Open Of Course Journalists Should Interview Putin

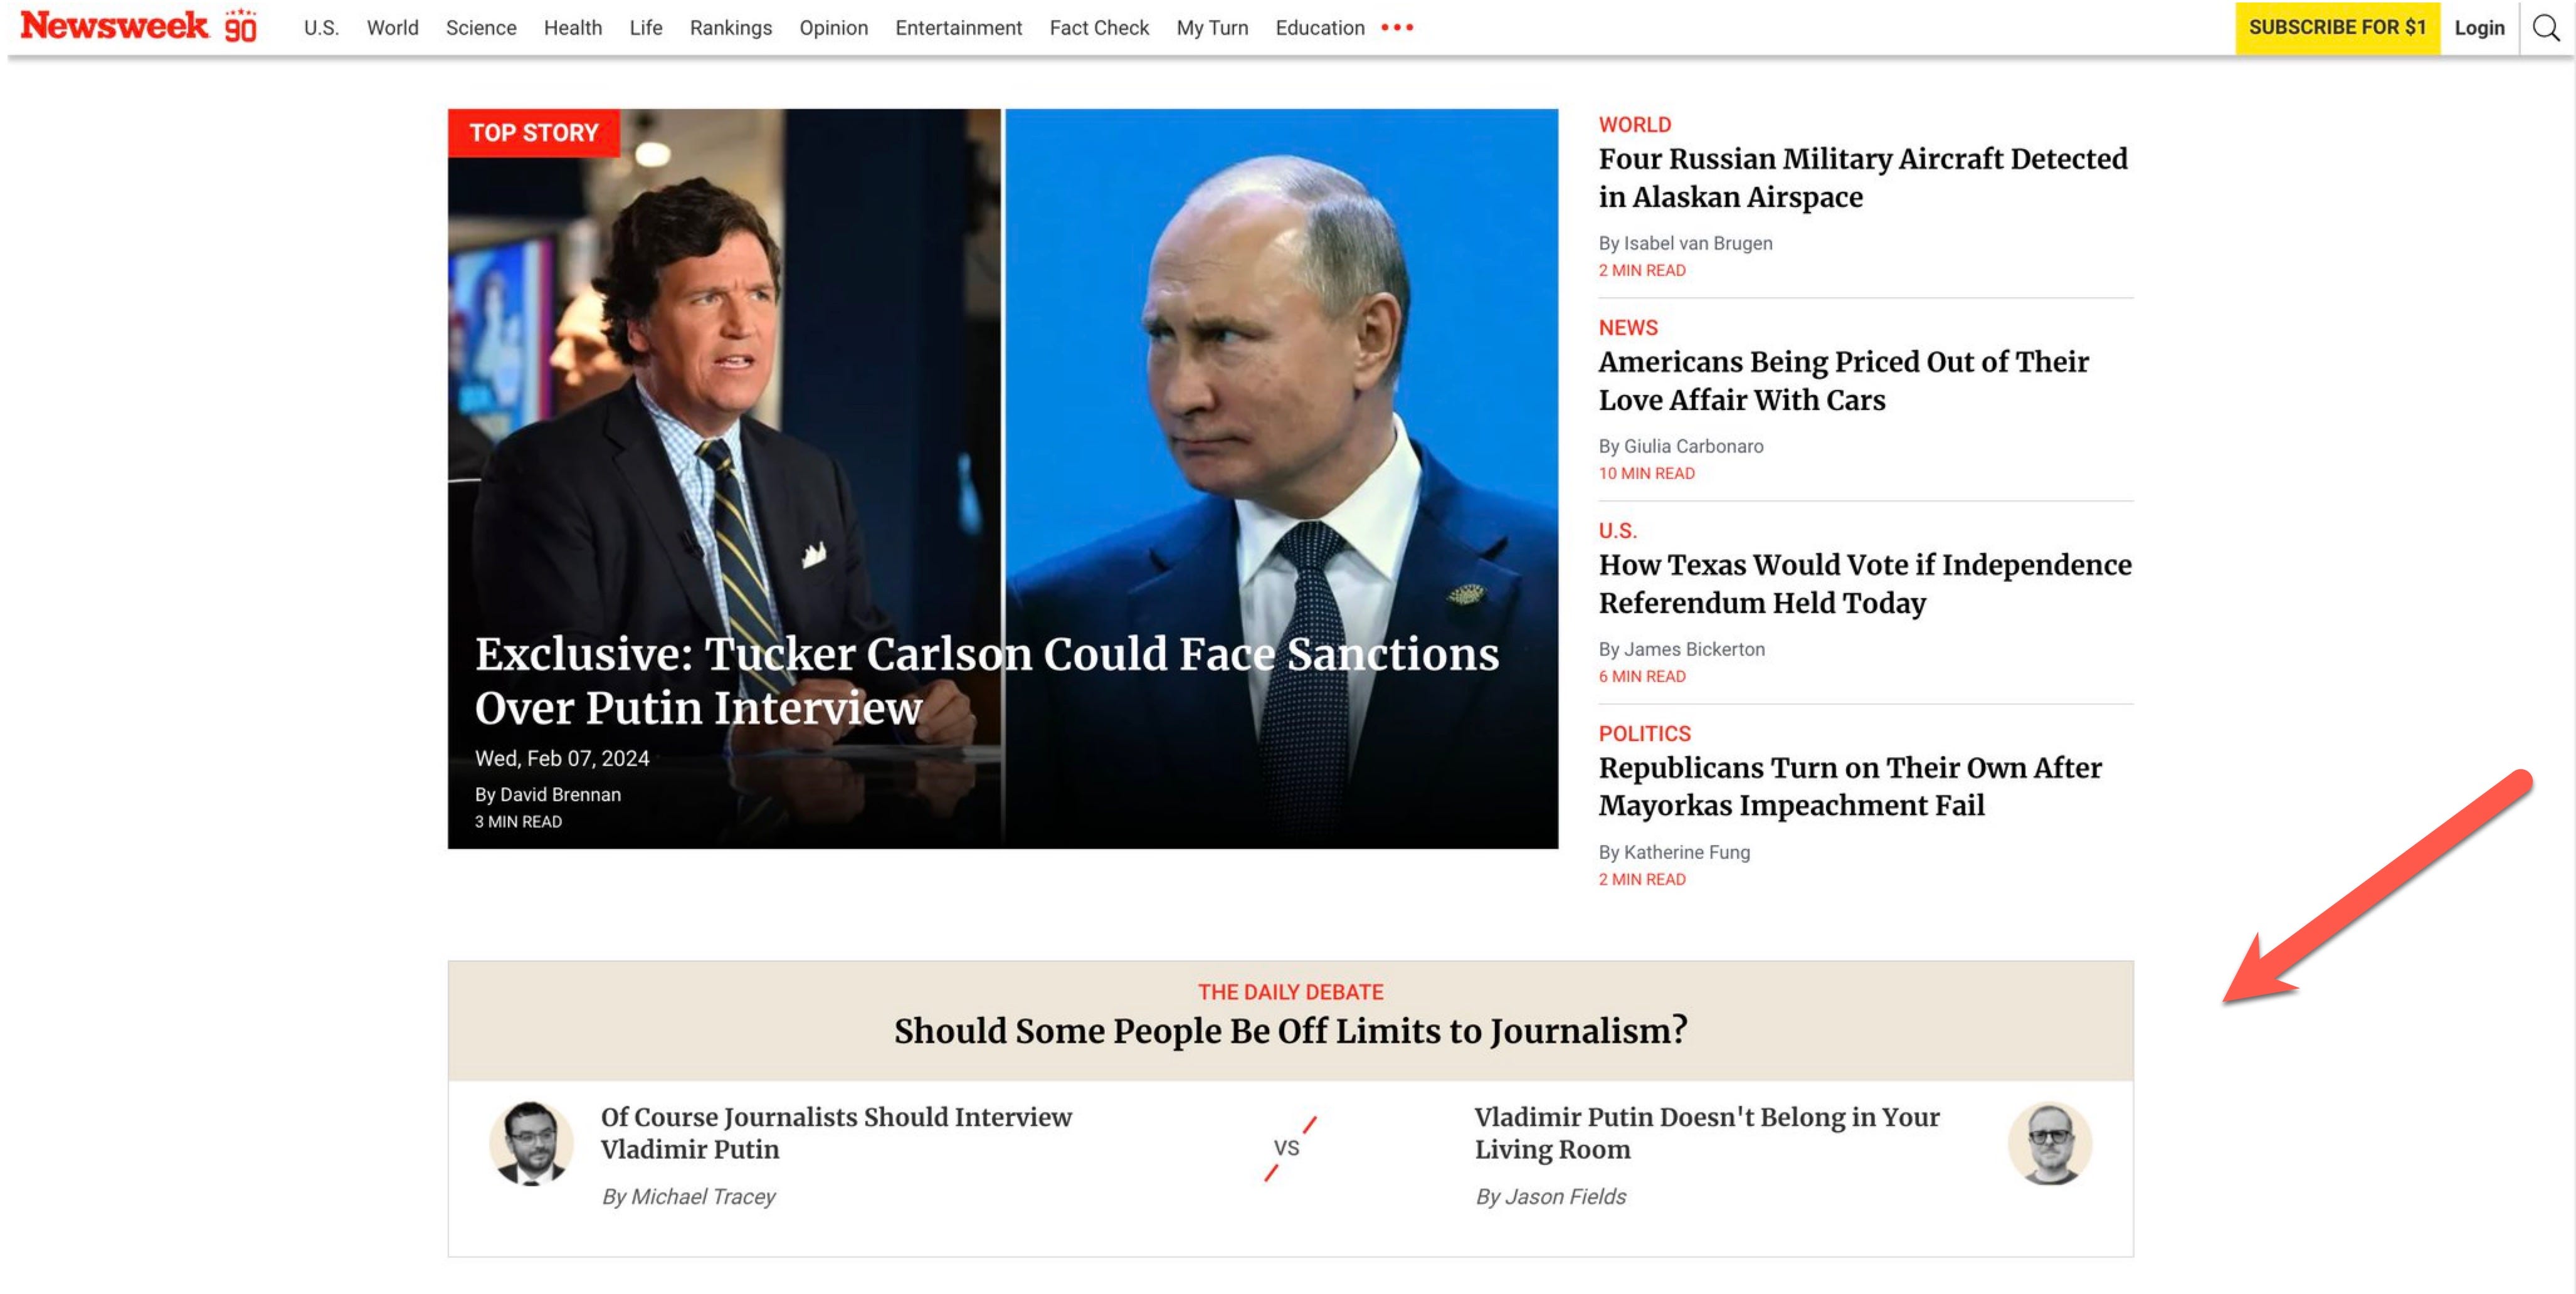click(836, 1133)
